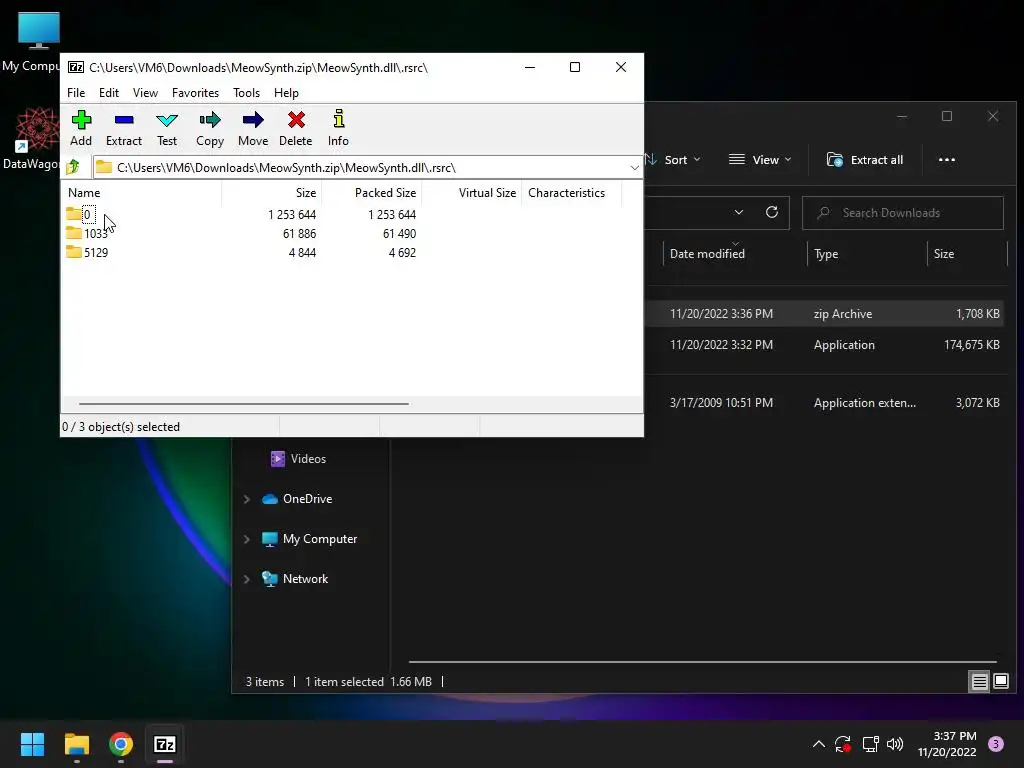Open the See more ellipsis menu in Explorer
Screen dimensions: 1024x768
946,160
